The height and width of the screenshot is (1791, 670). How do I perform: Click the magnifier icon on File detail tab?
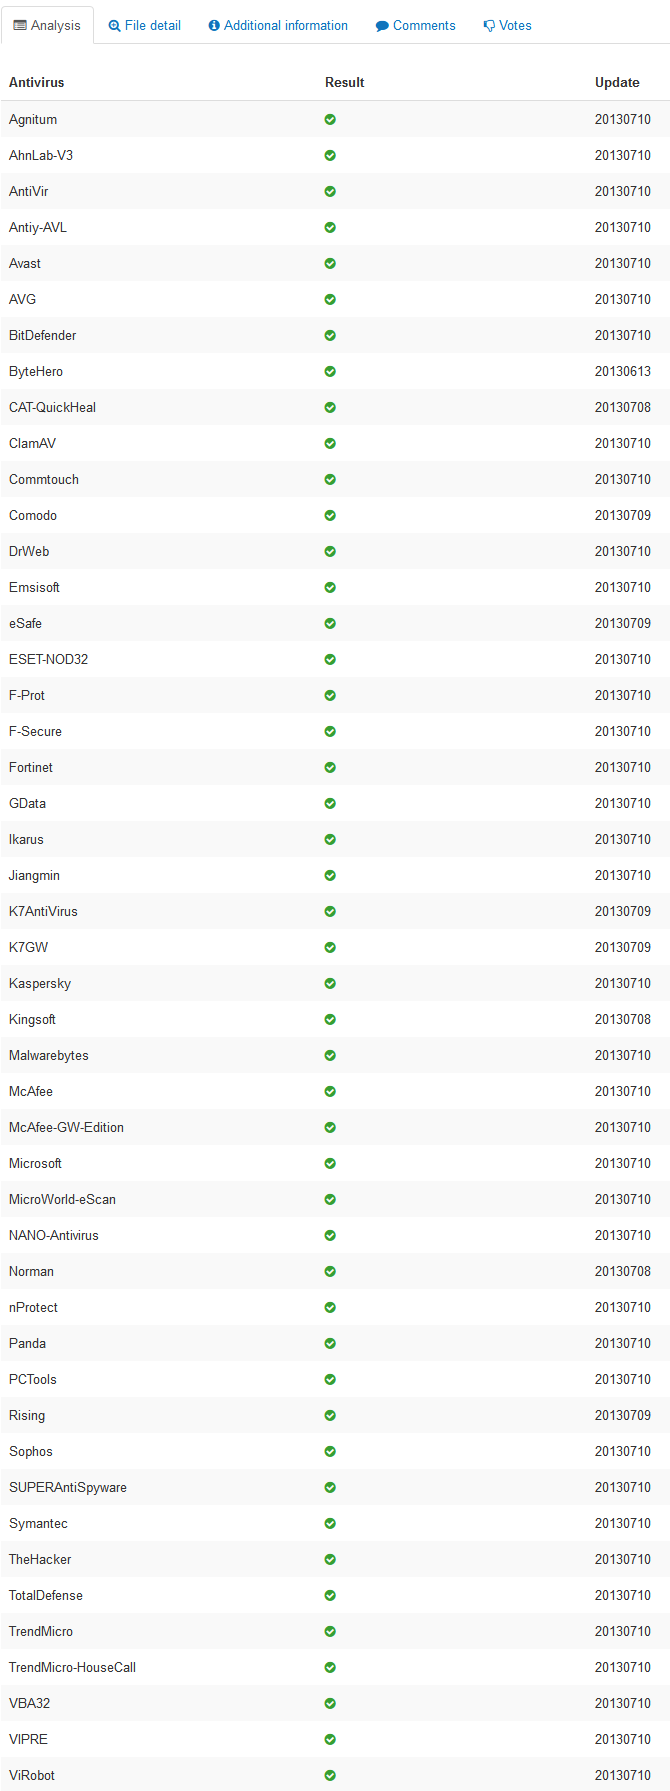click(x=114, y=26)
